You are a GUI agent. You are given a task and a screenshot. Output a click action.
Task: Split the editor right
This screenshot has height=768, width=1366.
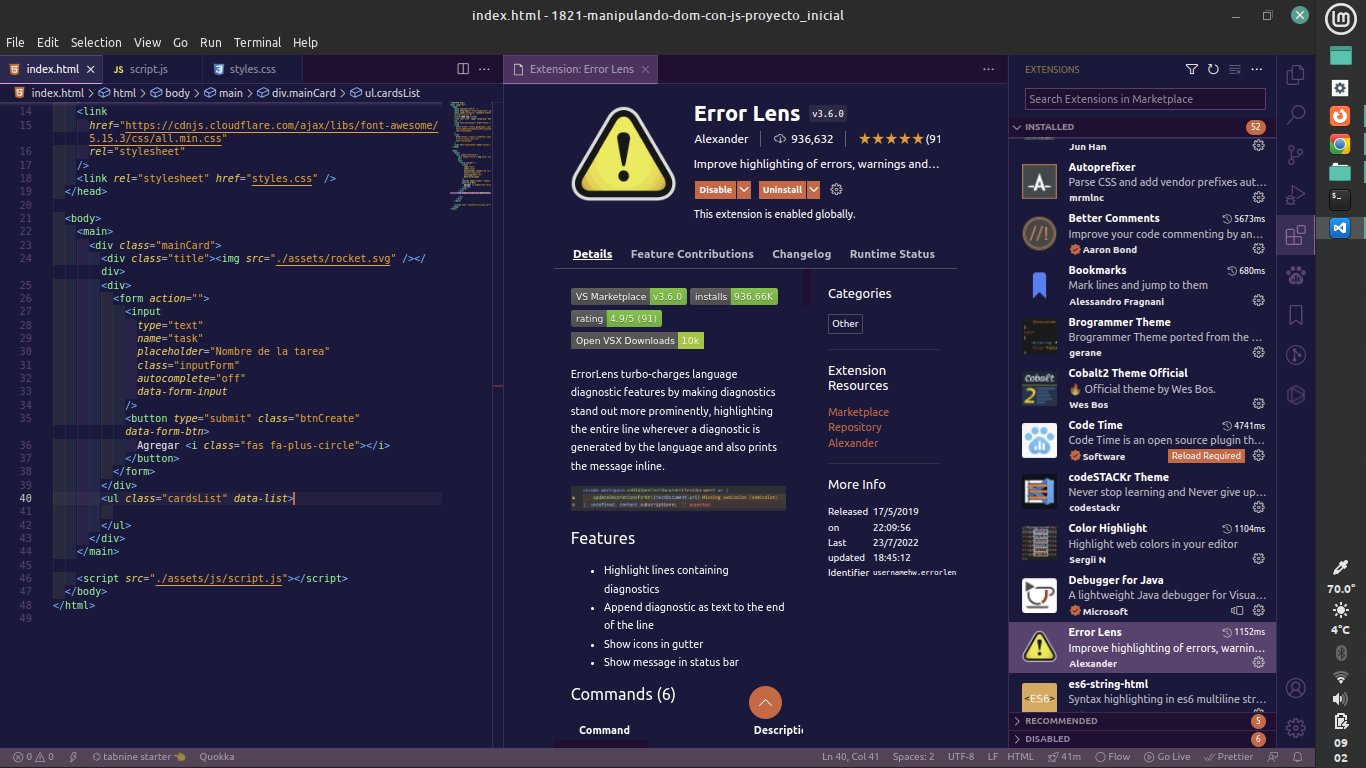coord(463,69)
